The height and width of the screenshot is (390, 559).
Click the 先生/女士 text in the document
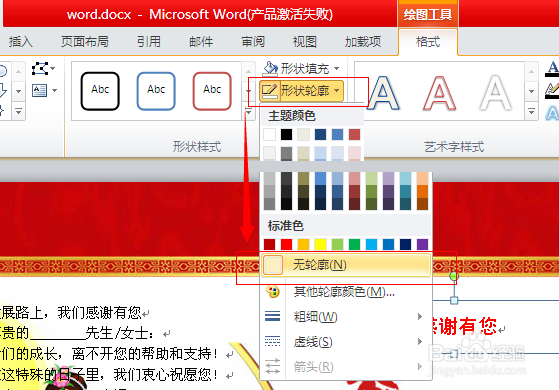point(117,333)
